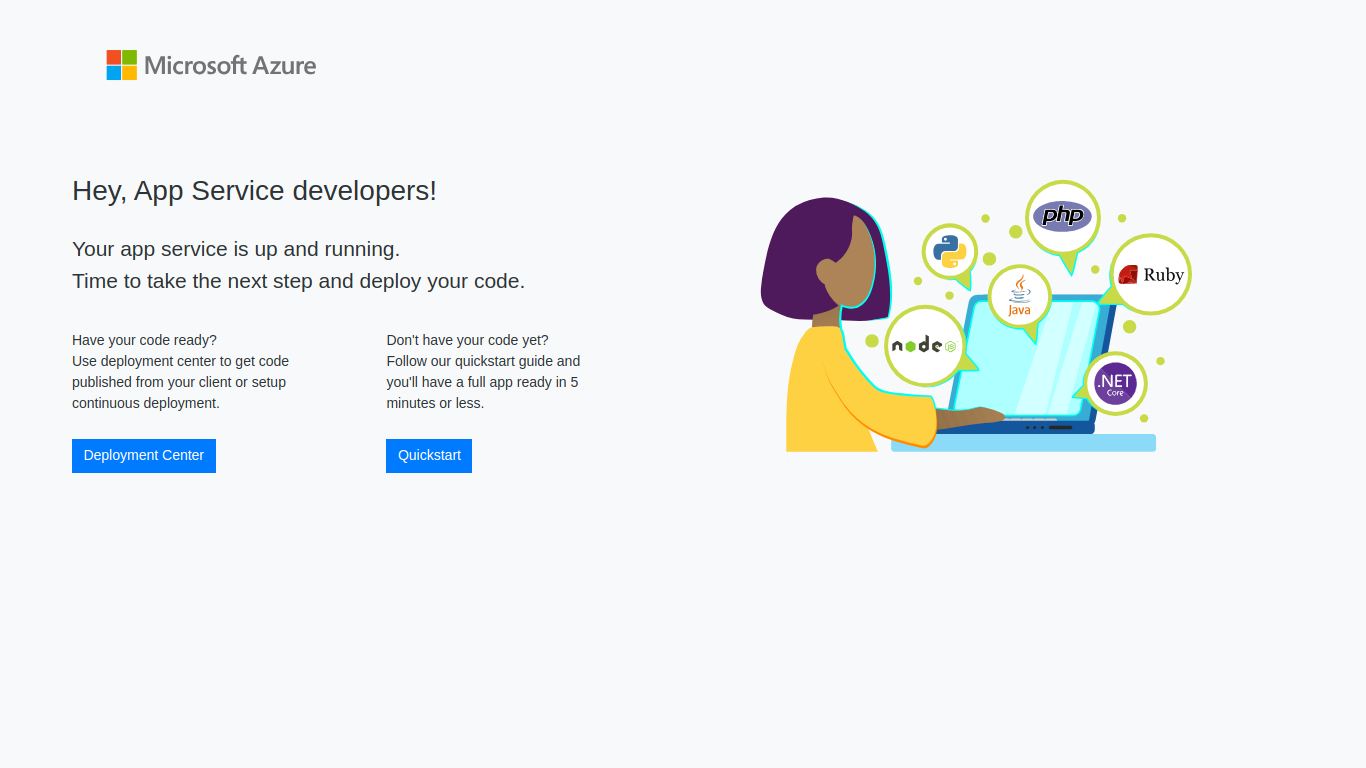
Task: Click the PHP logo bubble
Action: pyautogui.click(x=1063, y=217)
